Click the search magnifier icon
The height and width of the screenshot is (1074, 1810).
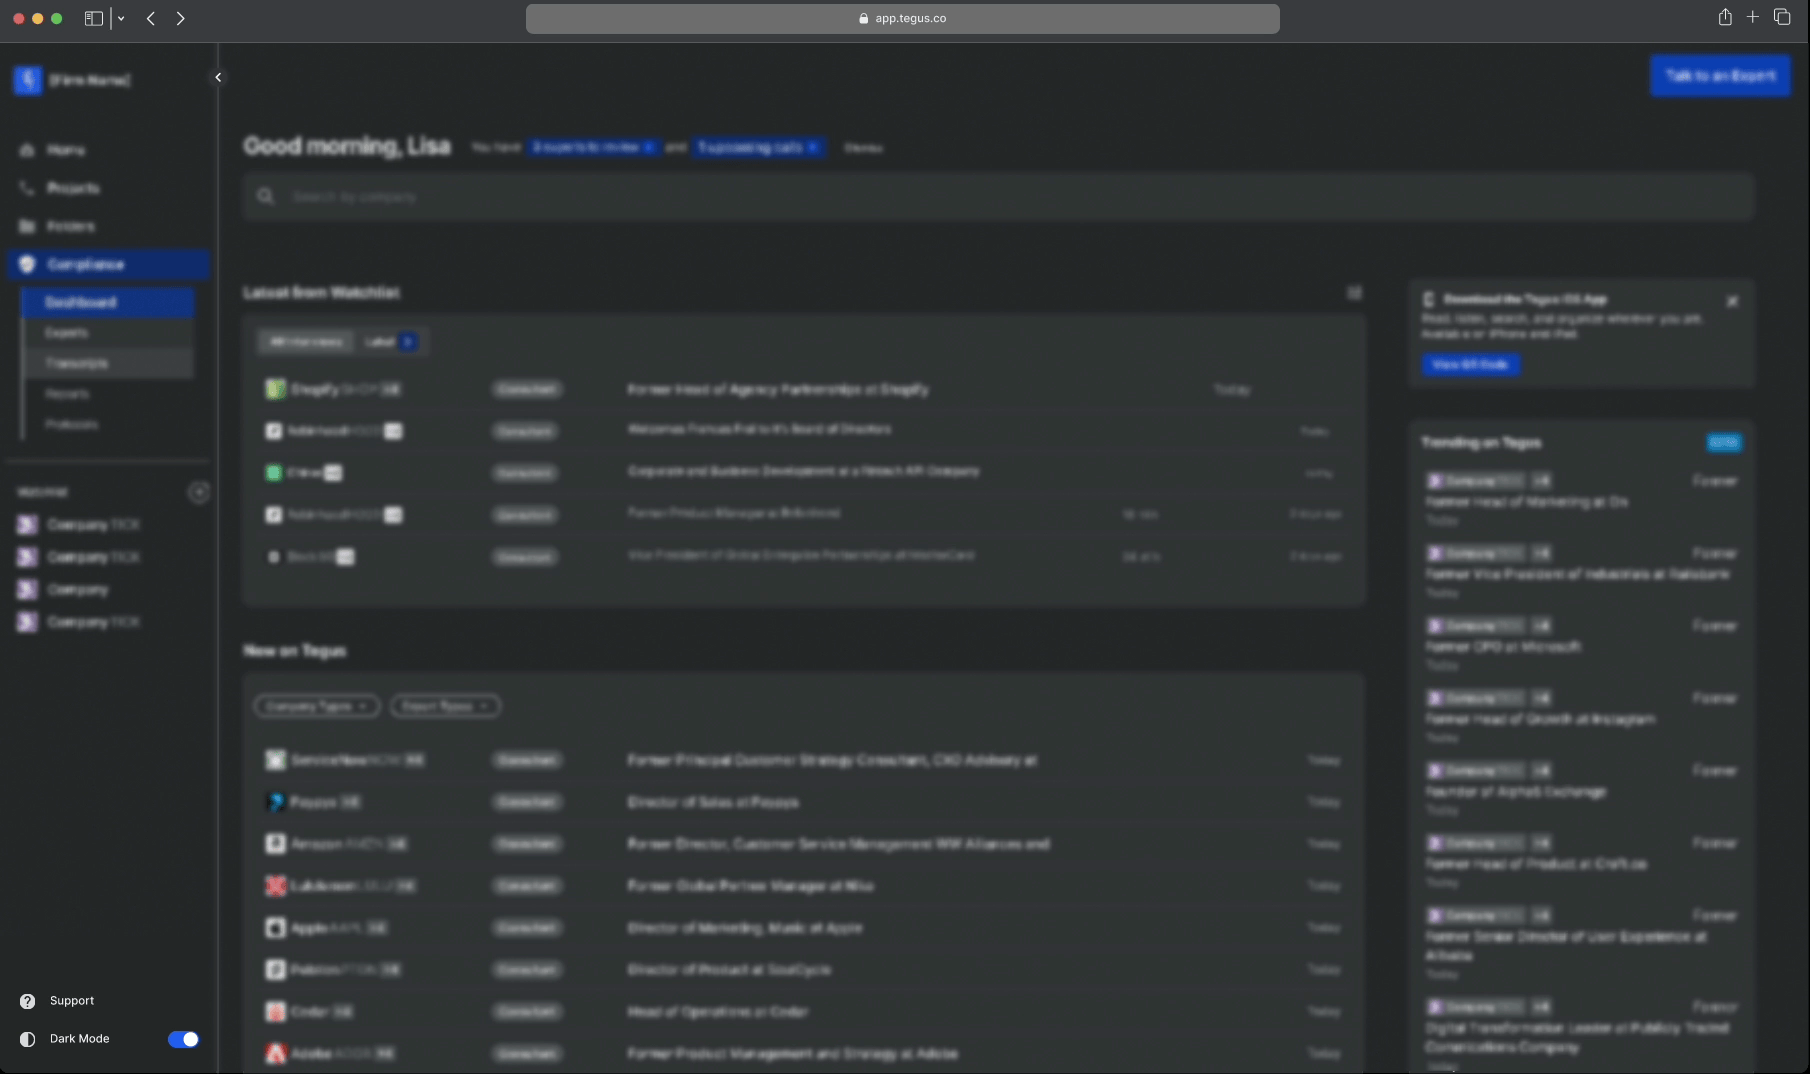265,197
